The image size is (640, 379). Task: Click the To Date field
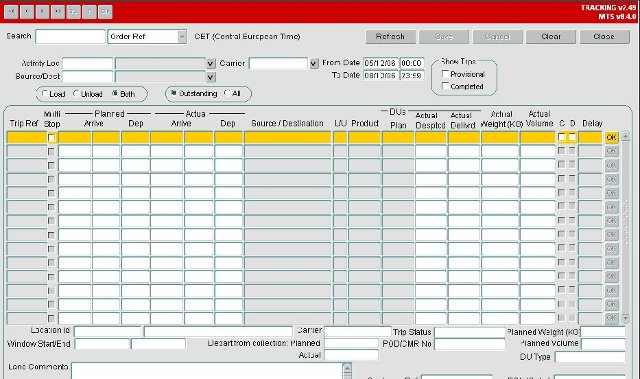pos(380,75)
